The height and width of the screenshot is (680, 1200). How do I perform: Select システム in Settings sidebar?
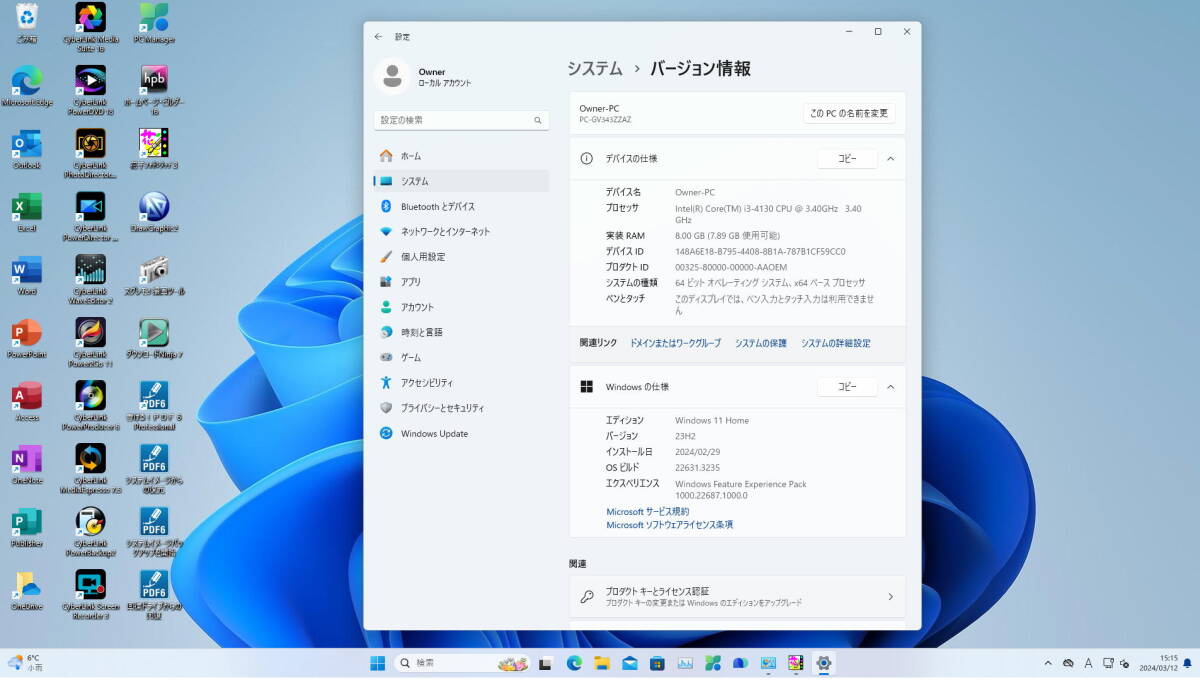coord(461,181)
